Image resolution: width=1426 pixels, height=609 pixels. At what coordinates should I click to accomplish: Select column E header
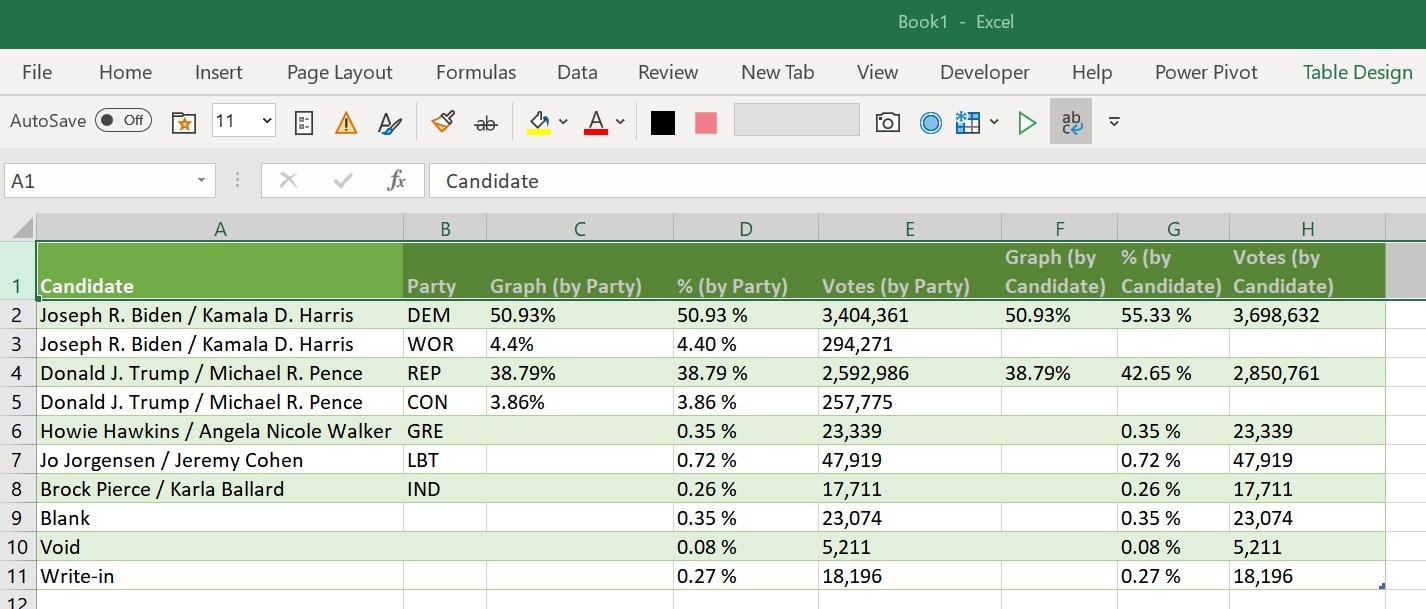click(x=910, y=229)
